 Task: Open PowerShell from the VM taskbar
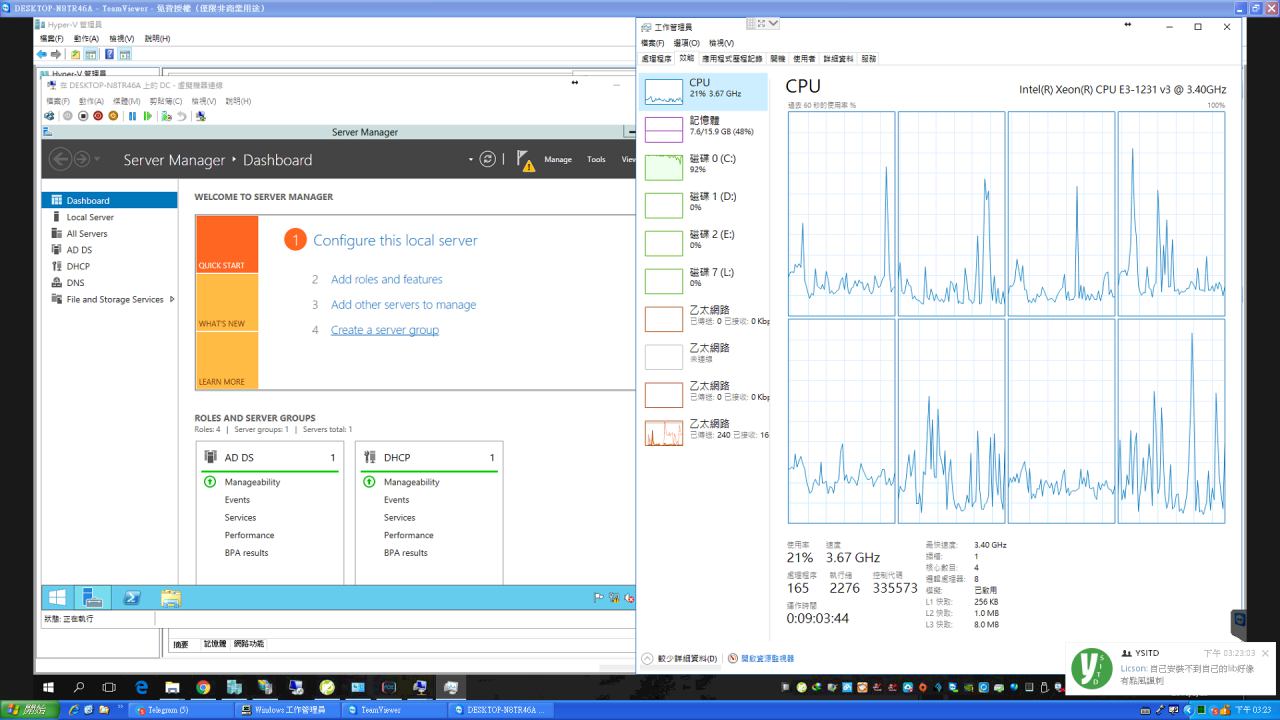132,598
